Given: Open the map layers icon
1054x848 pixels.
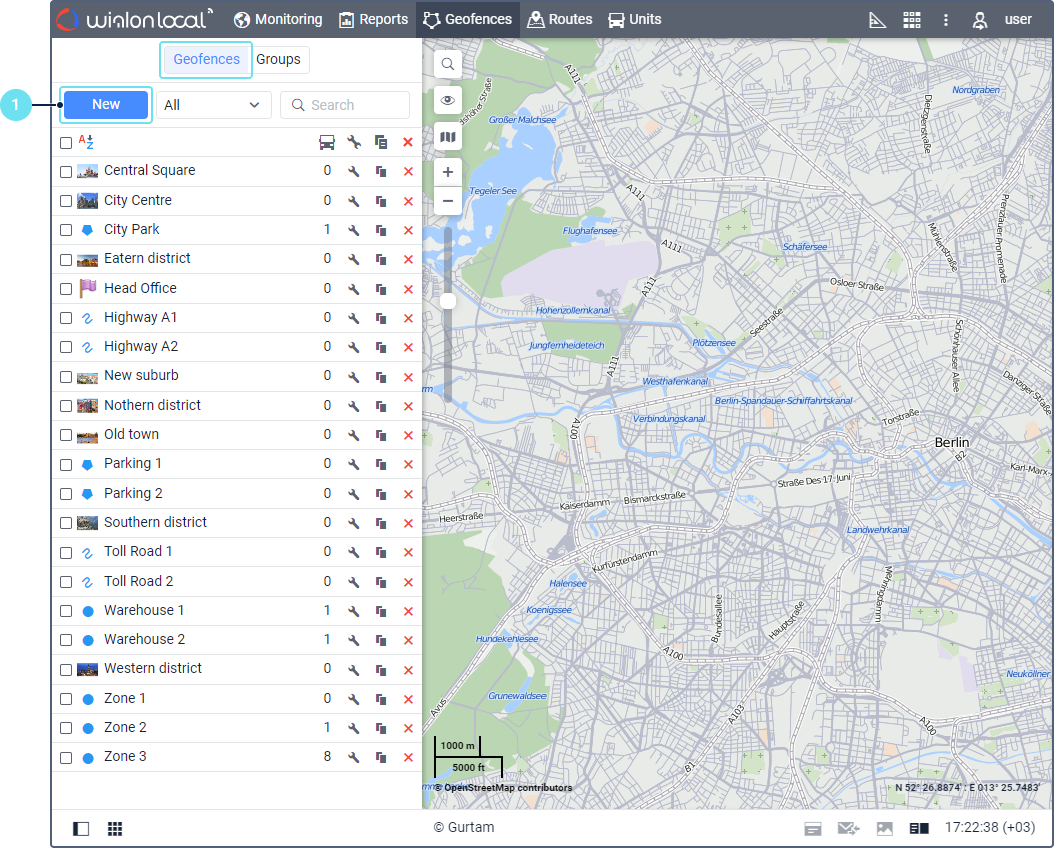Looking at the screenshot, I should point(447,136).
